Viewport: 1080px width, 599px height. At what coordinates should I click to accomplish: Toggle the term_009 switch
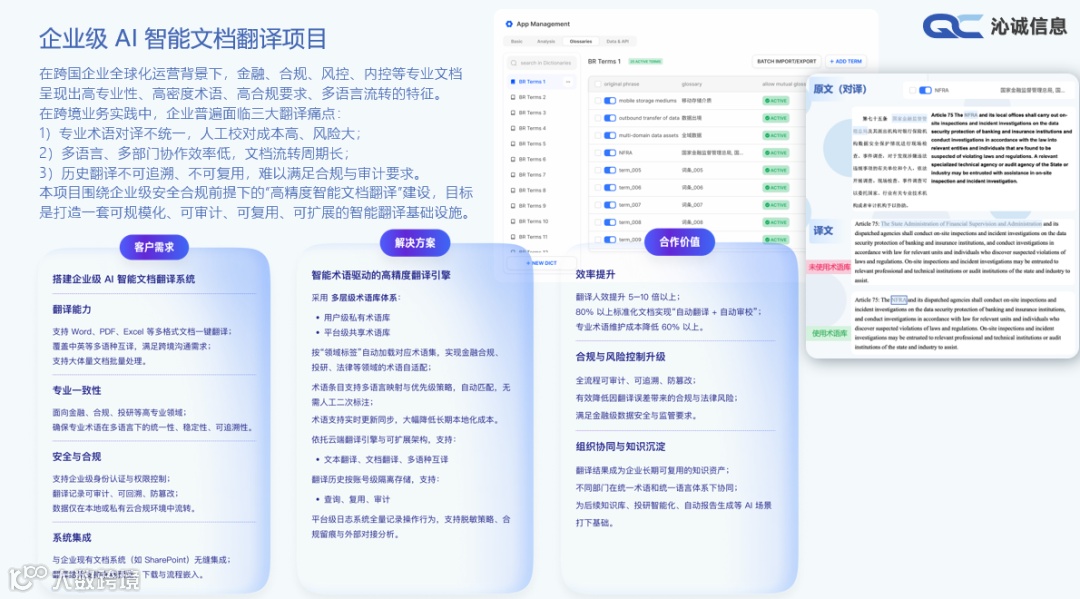pyautogui.click(x=610, y=240)
